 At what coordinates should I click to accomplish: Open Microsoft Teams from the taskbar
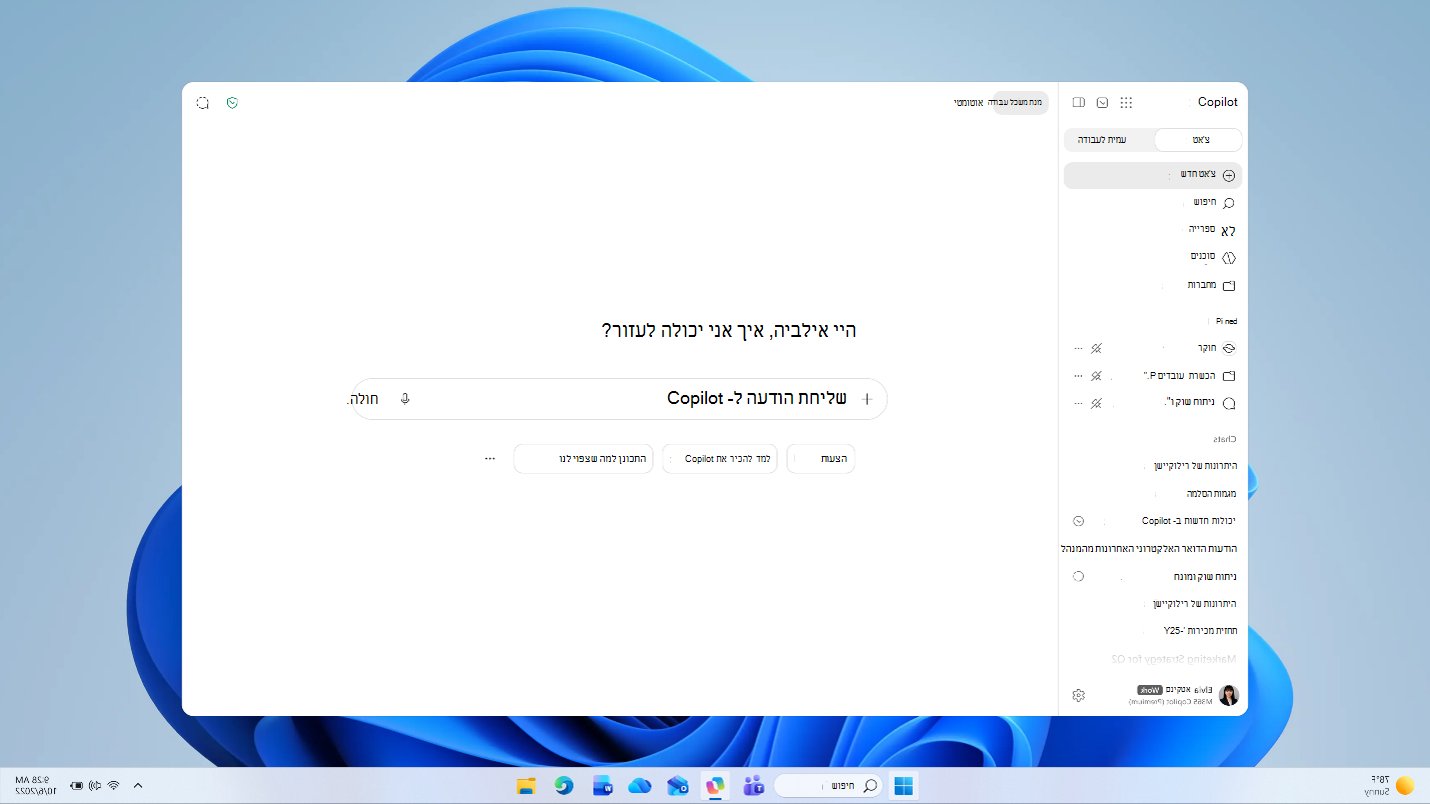coord(753,785)
